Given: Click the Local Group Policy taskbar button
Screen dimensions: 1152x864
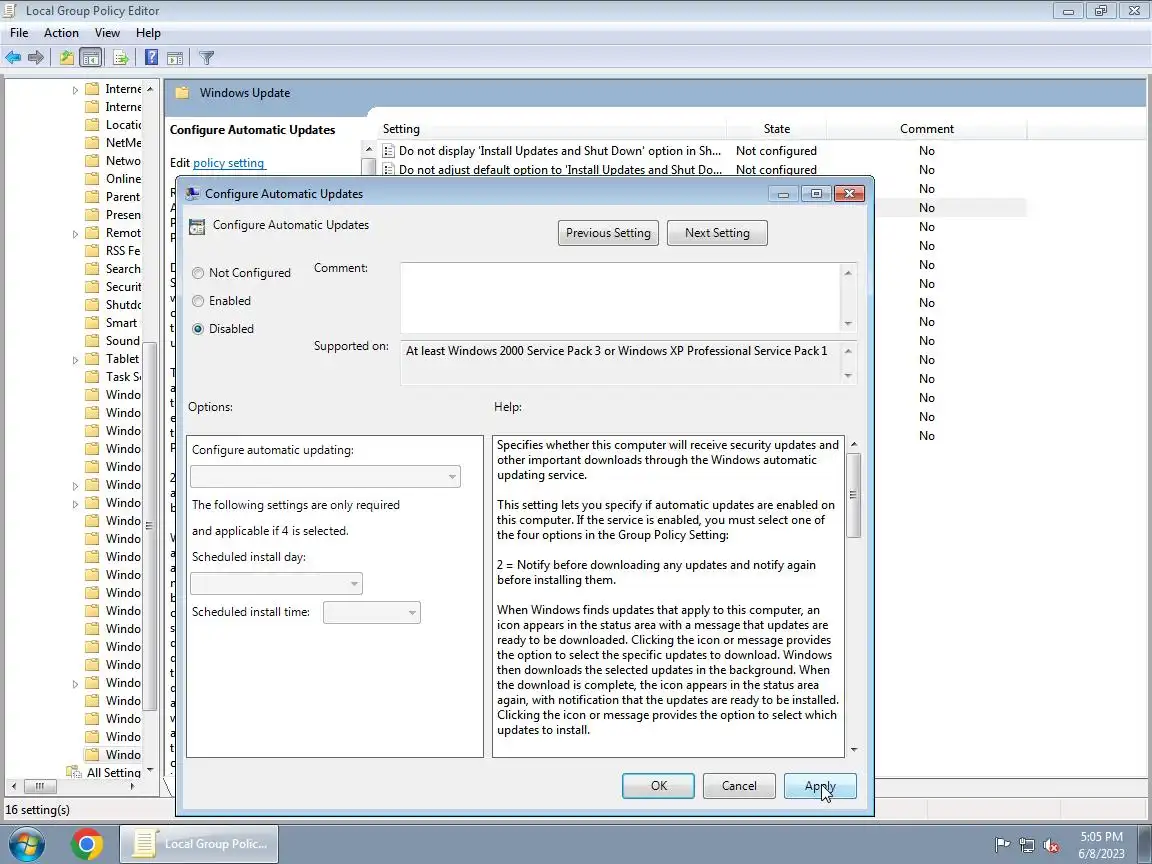Looking at the screenshot, I should pos(200,844).
